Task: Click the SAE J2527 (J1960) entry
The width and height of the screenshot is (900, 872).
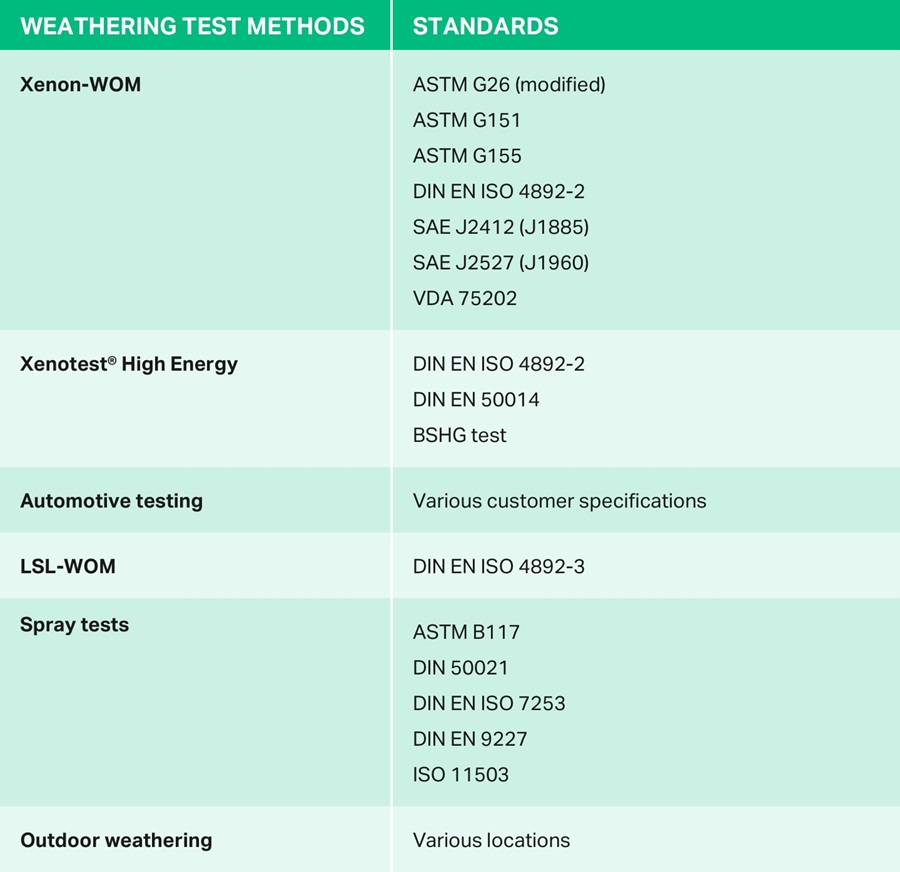Action: [501, 263]
